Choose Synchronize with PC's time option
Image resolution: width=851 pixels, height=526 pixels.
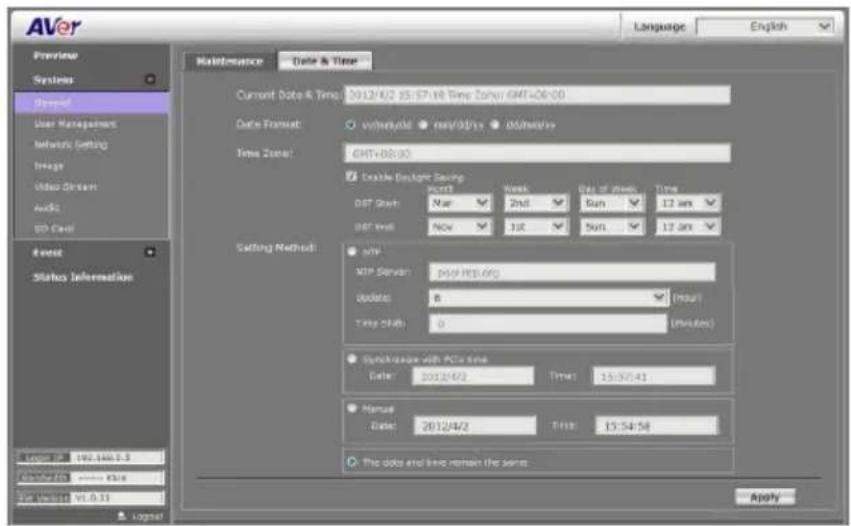[x=352, y=359]
